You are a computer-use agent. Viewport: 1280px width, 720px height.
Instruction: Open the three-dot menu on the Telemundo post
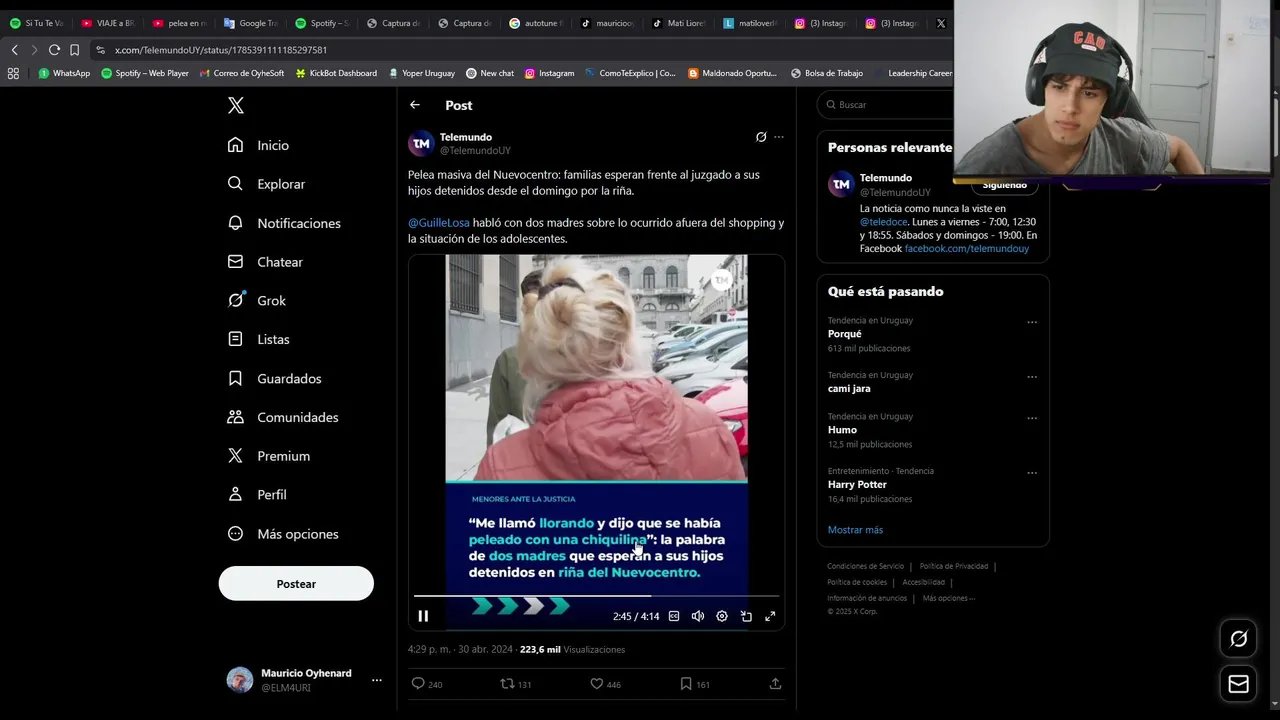(779, 137)
